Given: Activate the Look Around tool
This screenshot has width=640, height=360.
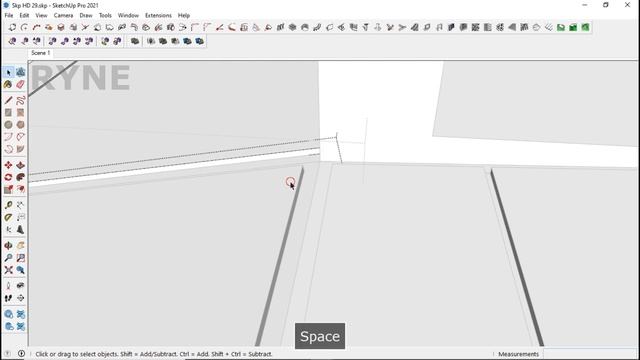Looking at the screenshot, I should (x=20, y=286).
